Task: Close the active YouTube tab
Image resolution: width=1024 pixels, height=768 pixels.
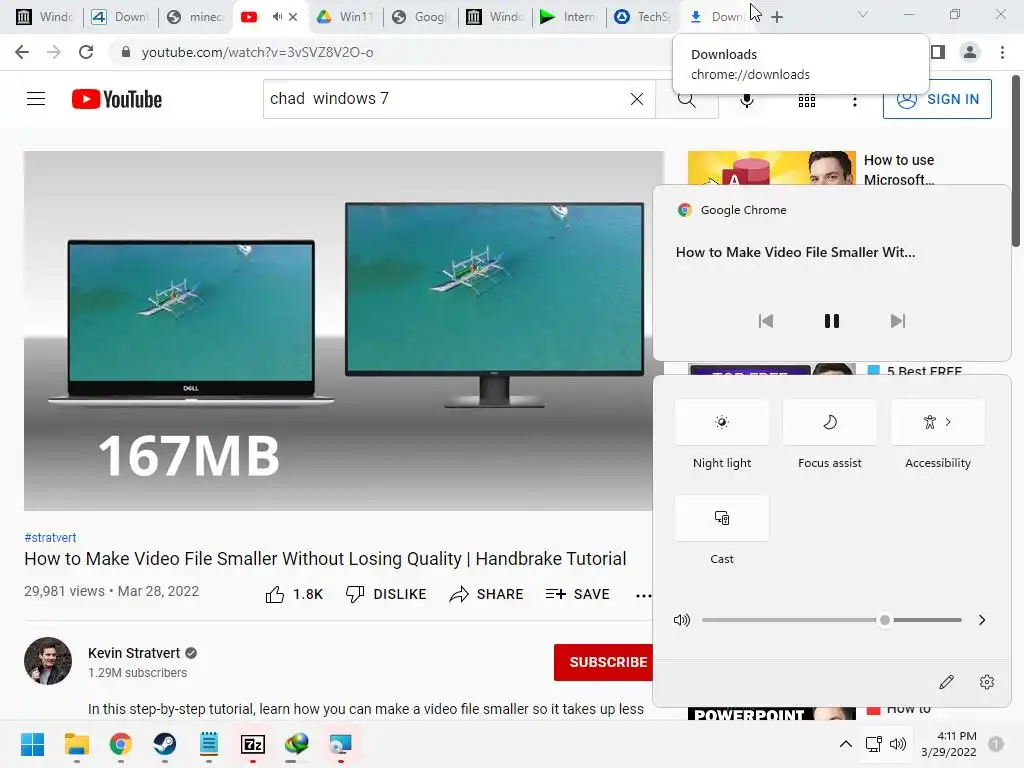Action: point(293,17)
